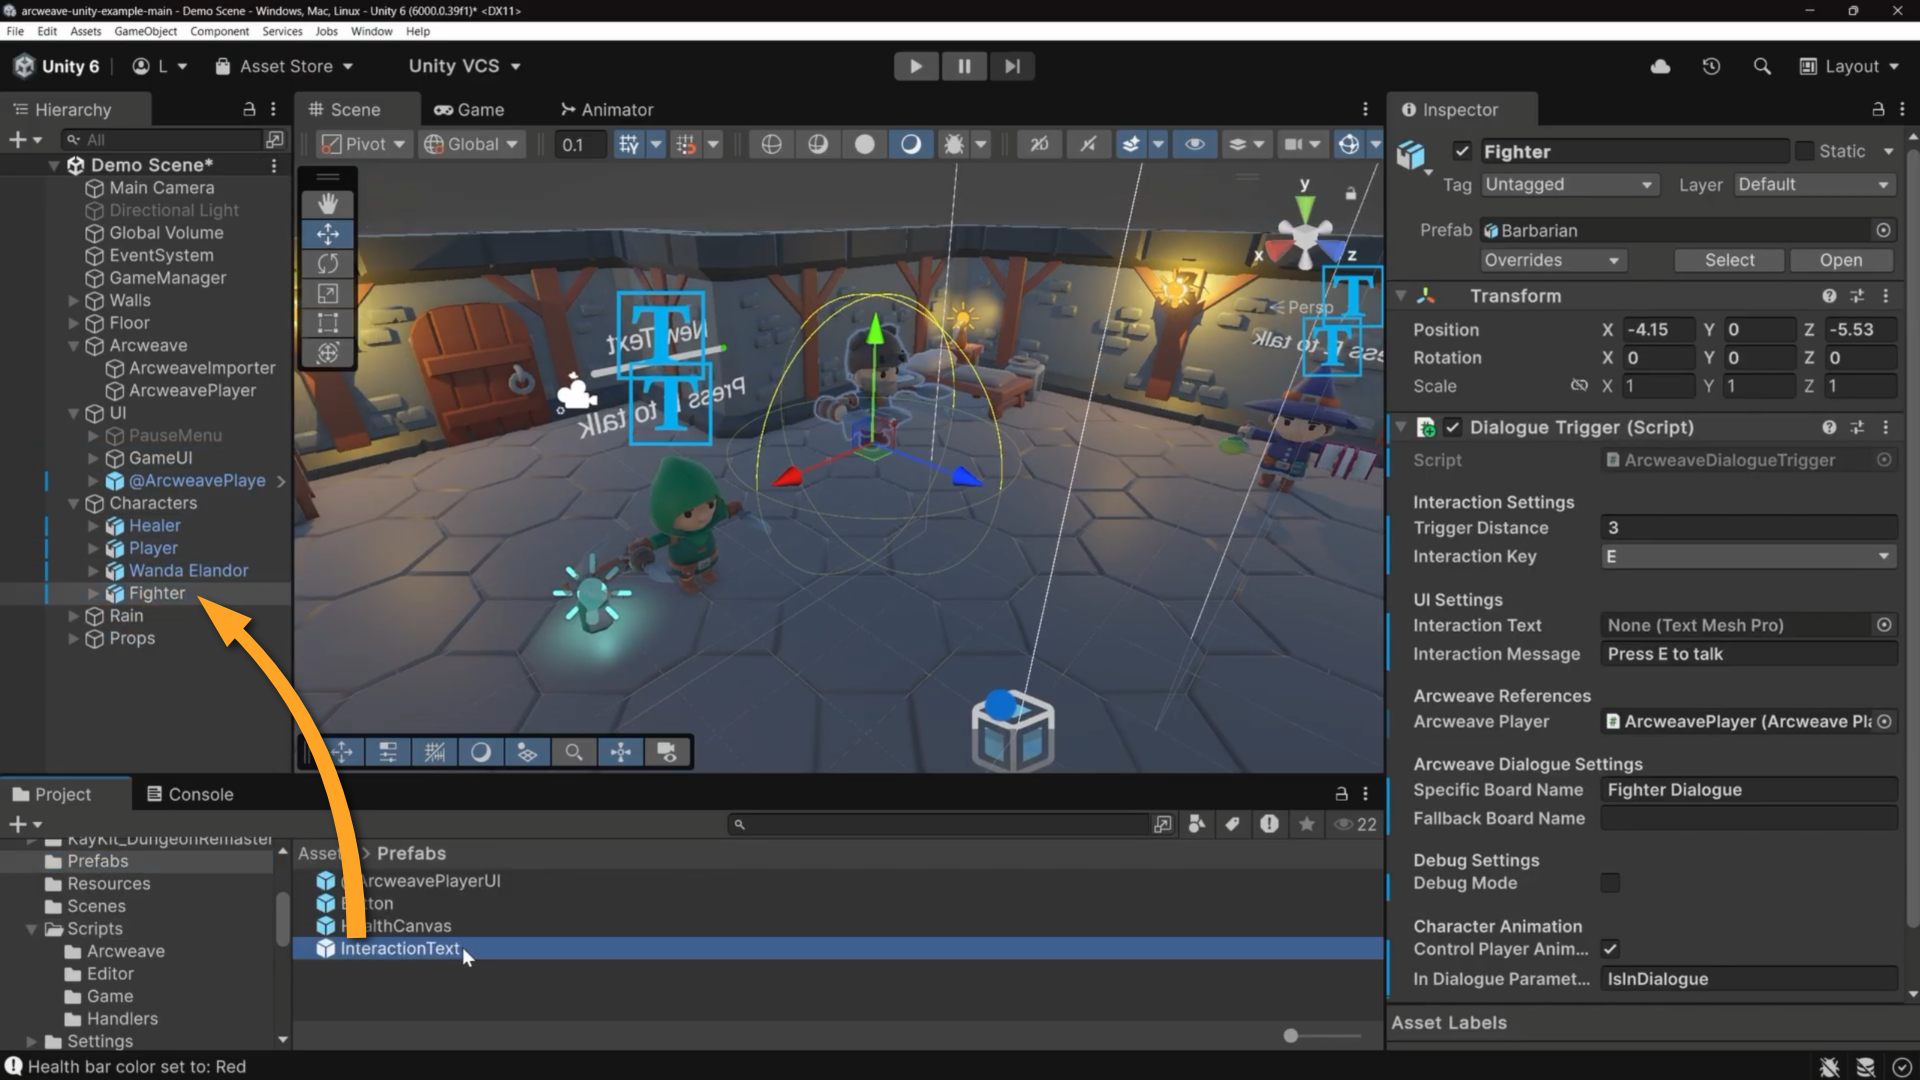Select the Hand view tool
This screenshot has width=1920, height=1080.
328,203
